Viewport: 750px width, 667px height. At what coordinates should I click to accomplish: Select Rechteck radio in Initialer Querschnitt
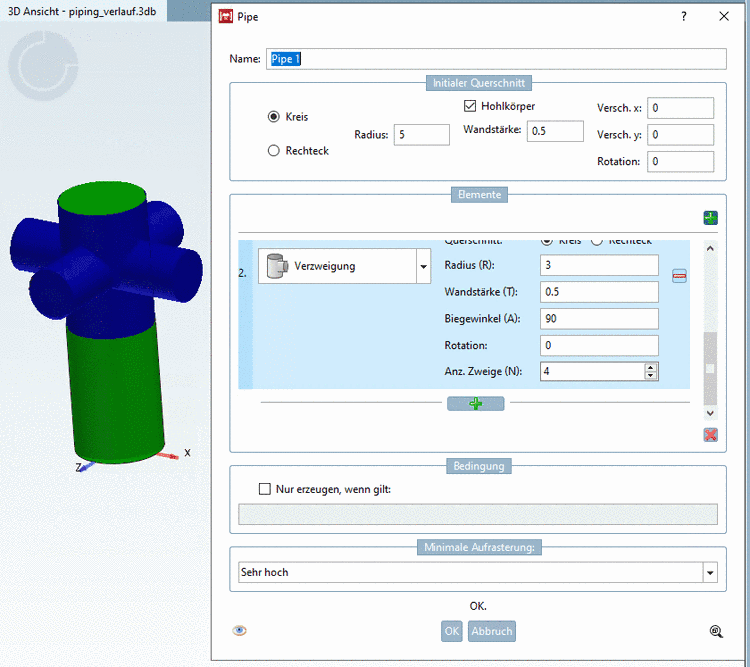pyautogui.click(x=274, y=151)
